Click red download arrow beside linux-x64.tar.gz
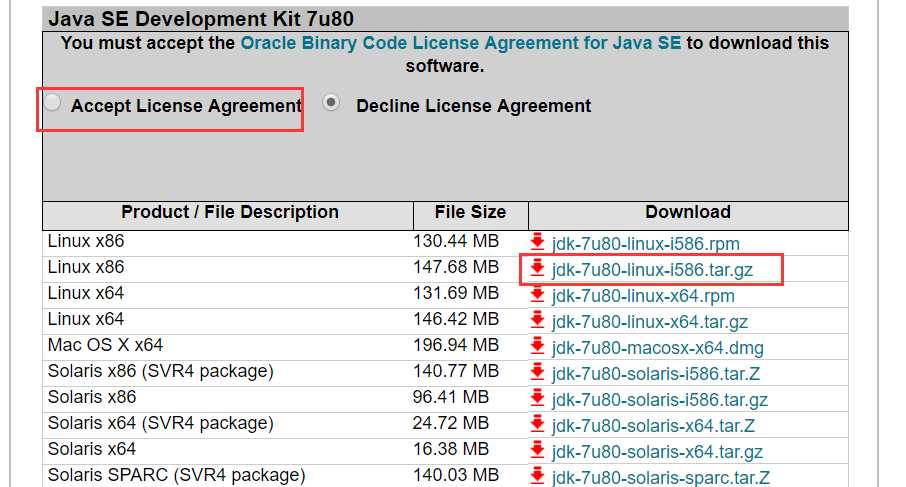 537,319
